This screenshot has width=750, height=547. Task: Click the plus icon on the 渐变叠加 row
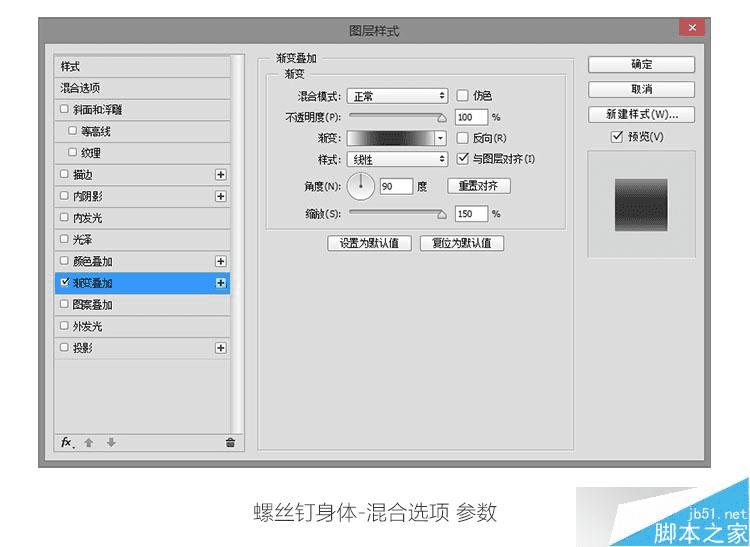point(221,283)
